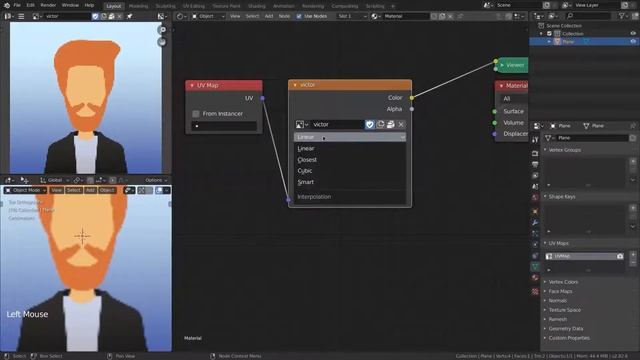Add vertex group with plus button
The width and height of the screenshot is (640, 360).
click(633, 161)
